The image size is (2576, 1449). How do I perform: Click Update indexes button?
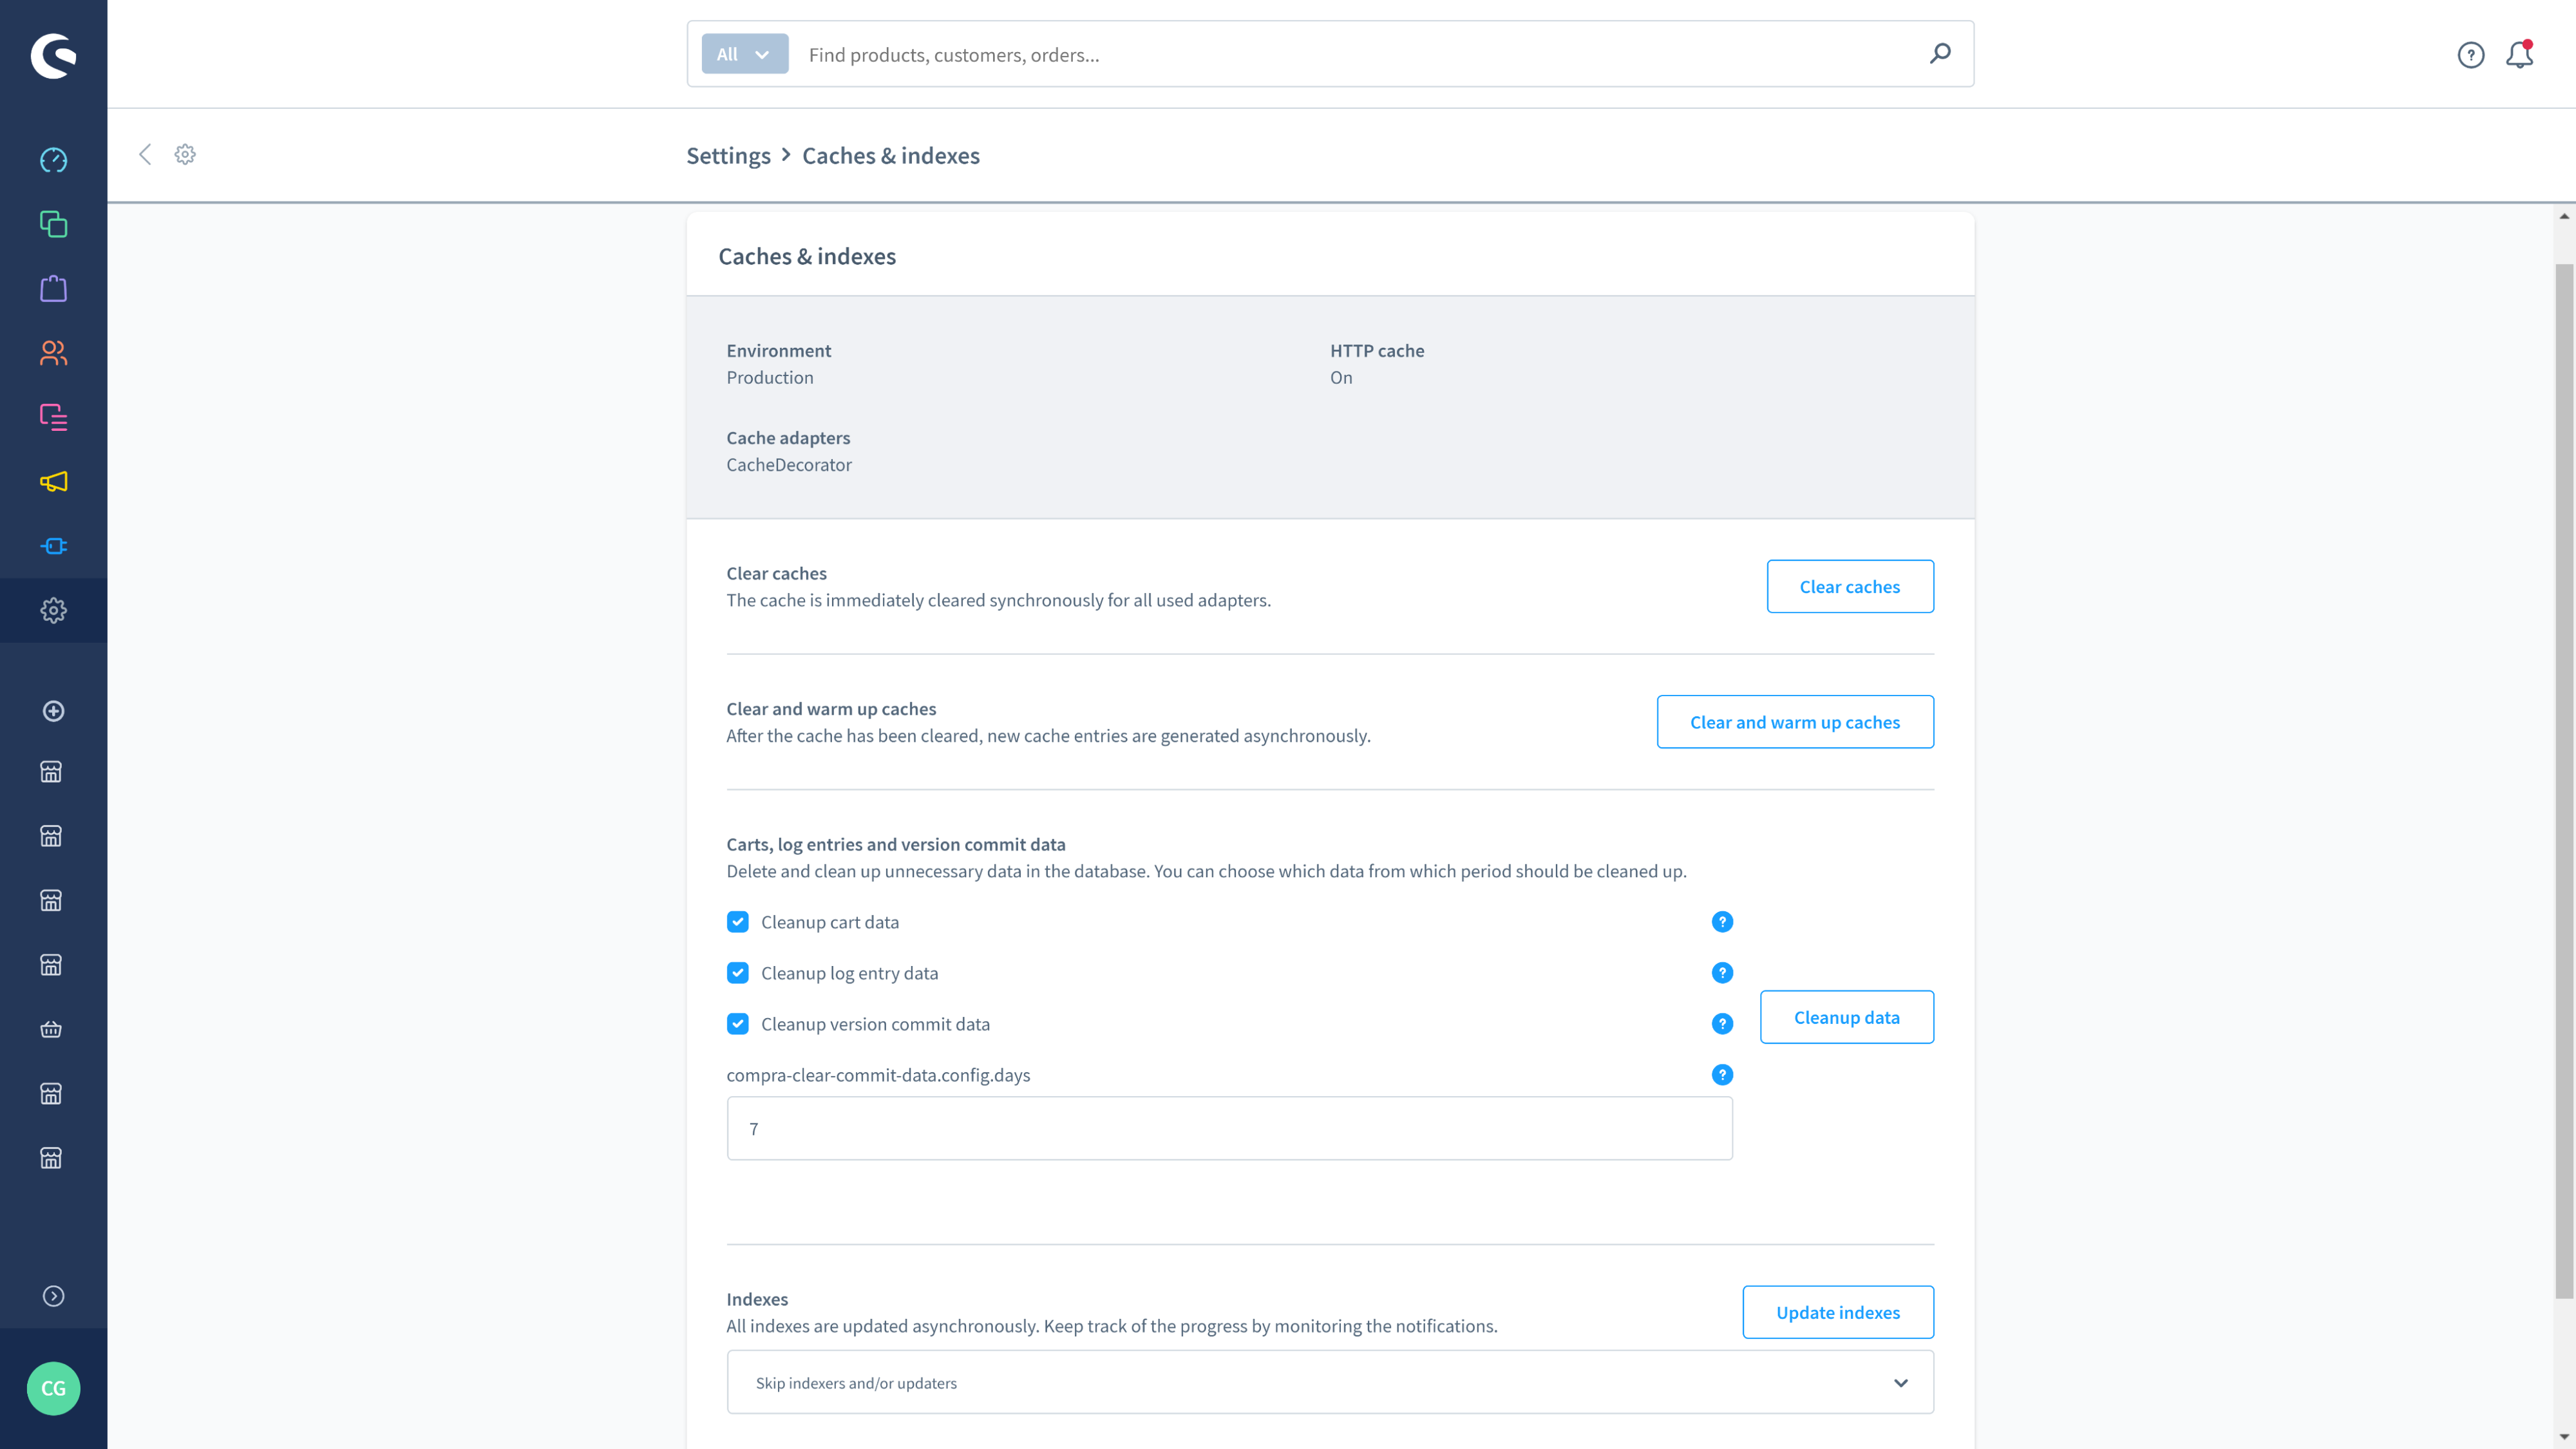1838,1311
